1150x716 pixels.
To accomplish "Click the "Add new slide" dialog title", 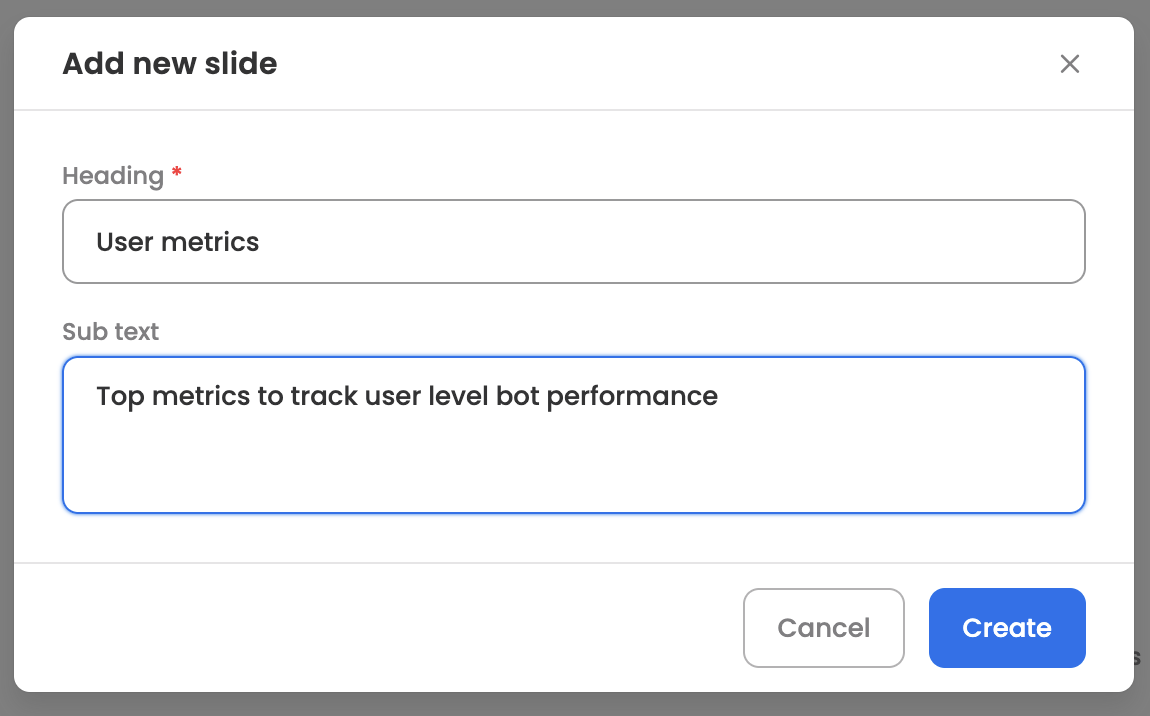I will (x=170, y=65).
